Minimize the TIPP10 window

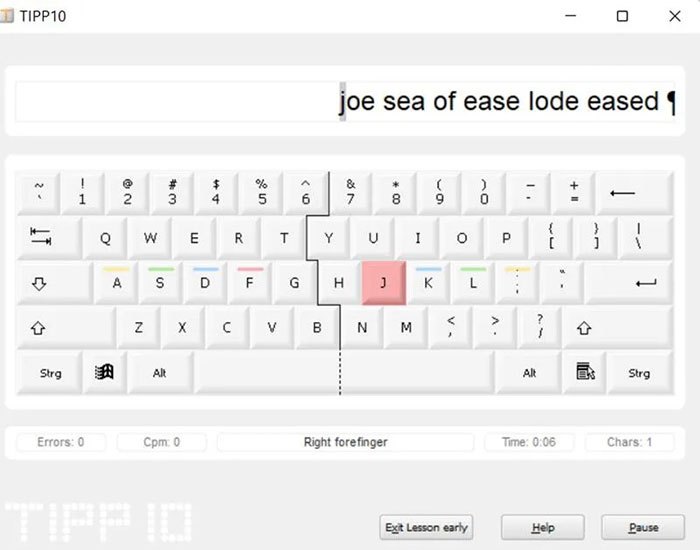tap(571, 16)
